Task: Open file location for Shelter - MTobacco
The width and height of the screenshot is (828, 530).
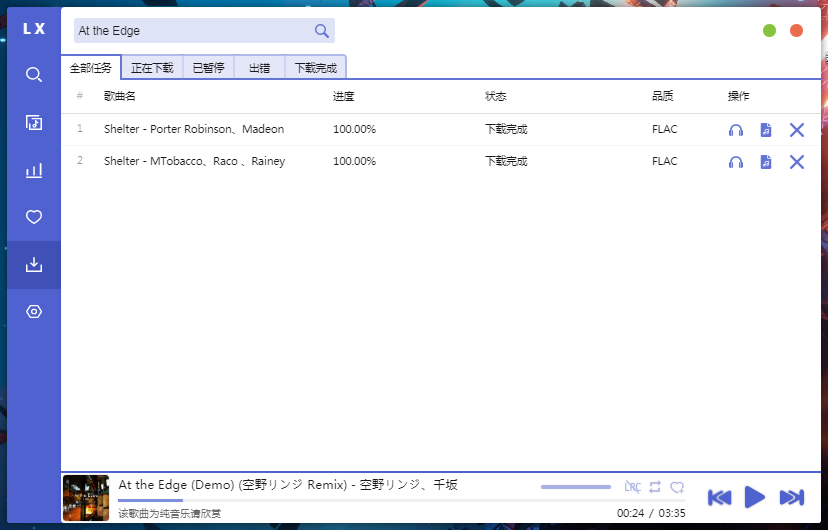Action: [766, 162]
